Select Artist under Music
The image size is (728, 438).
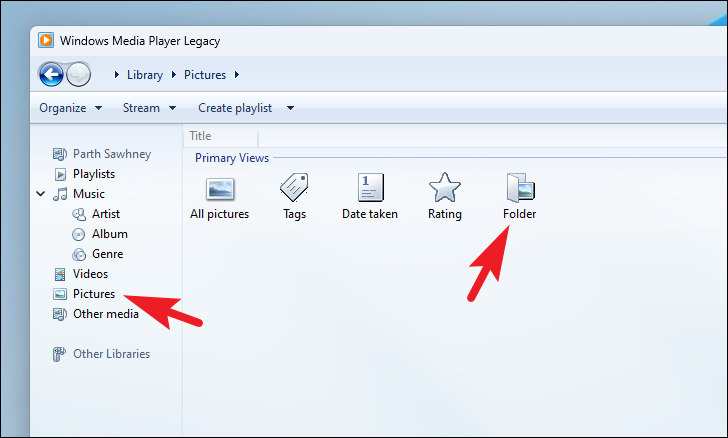[x=106, y=214]
